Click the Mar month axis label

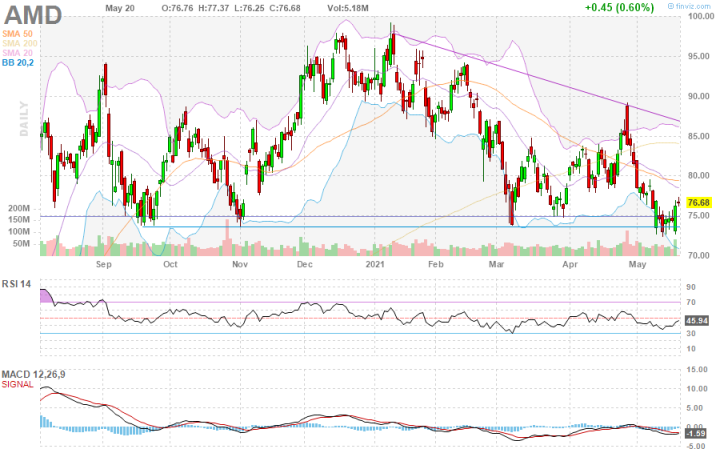coord(496,264)
